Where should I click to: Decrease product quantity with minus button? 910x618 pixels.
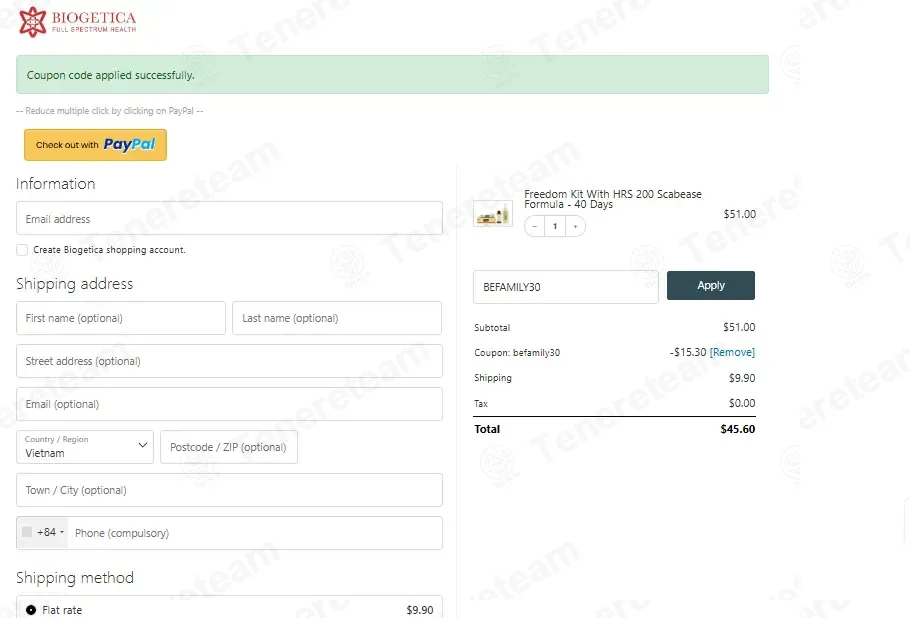click(535, 226)
